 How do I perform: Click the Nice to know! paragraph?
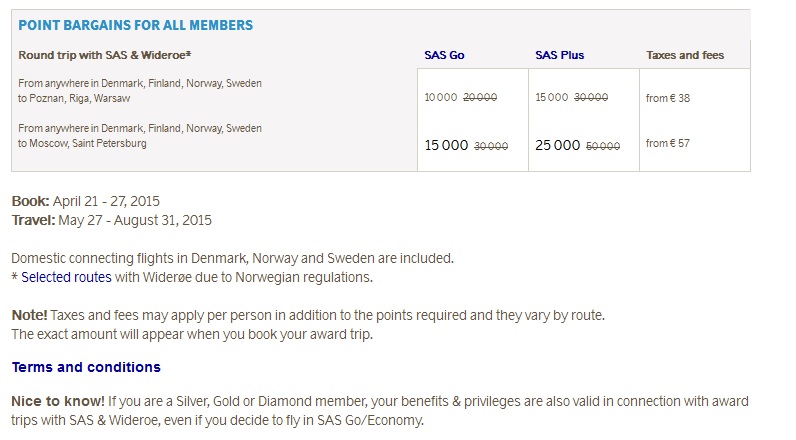coord(380,411)
